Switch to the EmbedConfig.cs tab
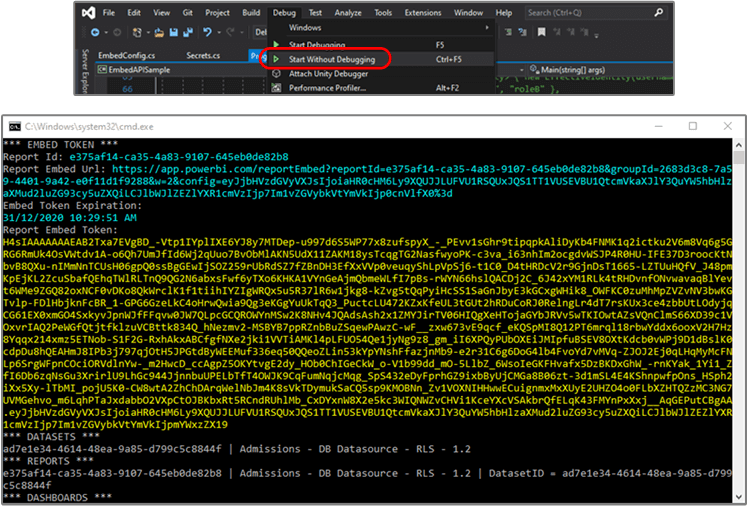The width and height of the screenshot is (748, 506). pos(126,55)
